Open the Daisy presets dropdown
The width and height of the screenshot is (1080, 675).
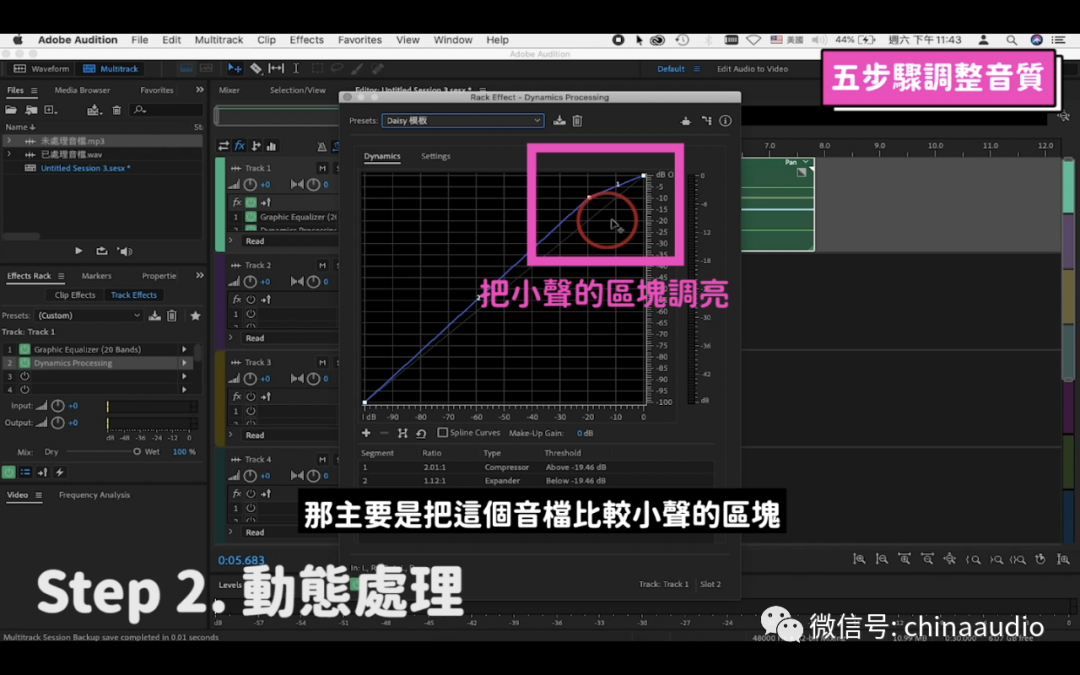[x=462, y=121]
